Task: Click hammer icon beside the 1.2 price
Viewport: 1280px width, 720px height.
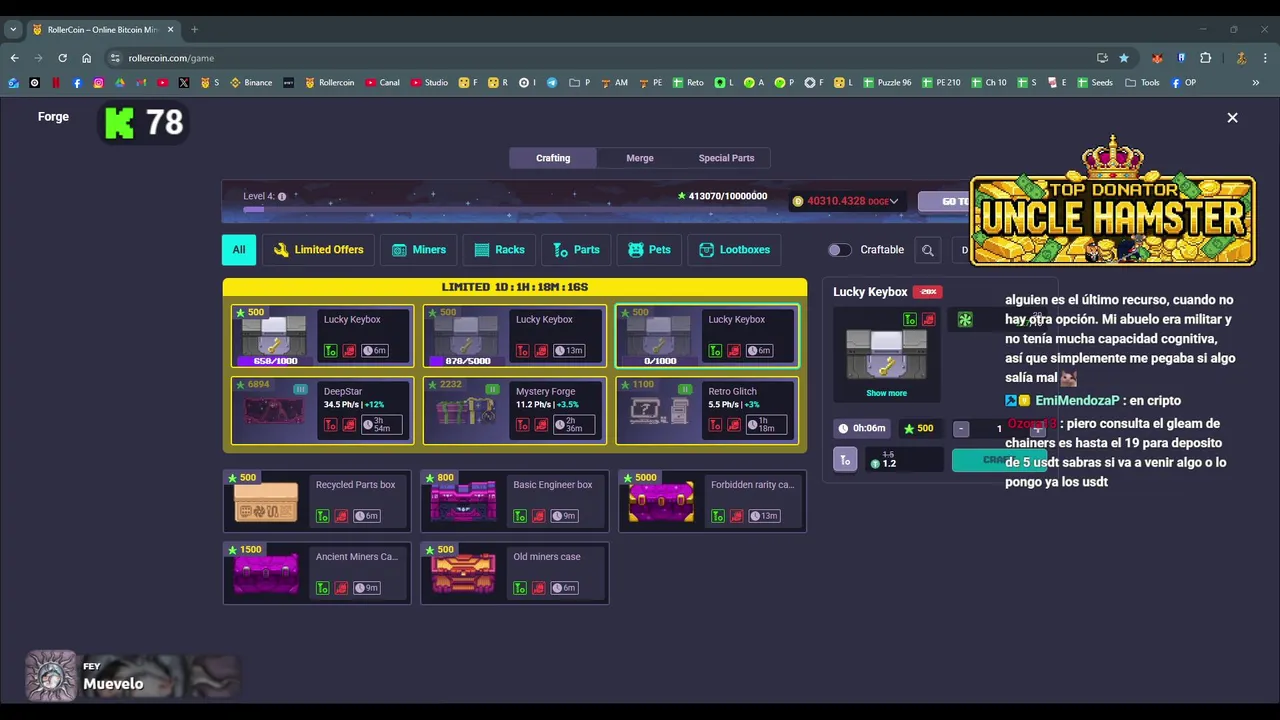Action: tap(845, 460)
